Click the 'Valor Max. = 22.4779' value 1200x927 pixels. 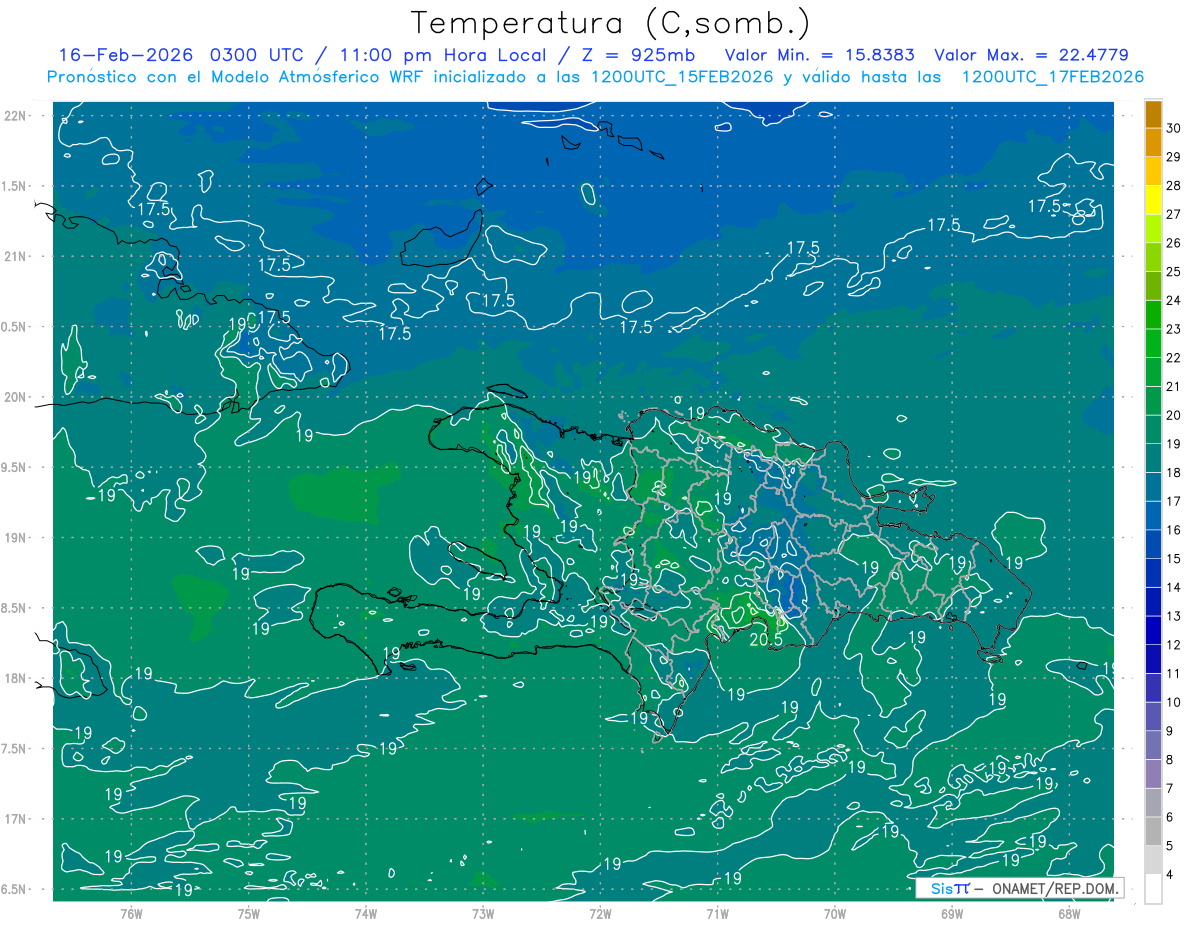click(1031, 55)
